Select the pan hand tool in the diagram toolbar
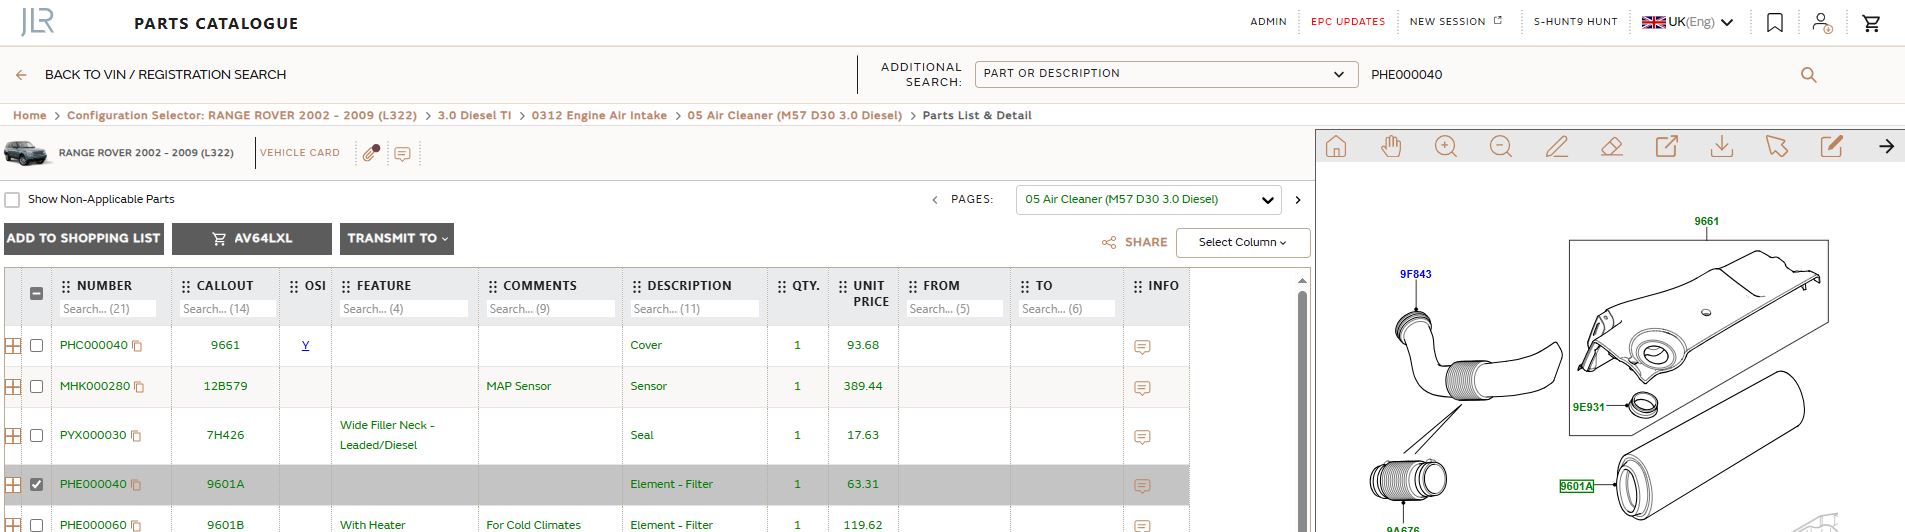Viewport: 1905px width, 532px height. (1391, 147)
